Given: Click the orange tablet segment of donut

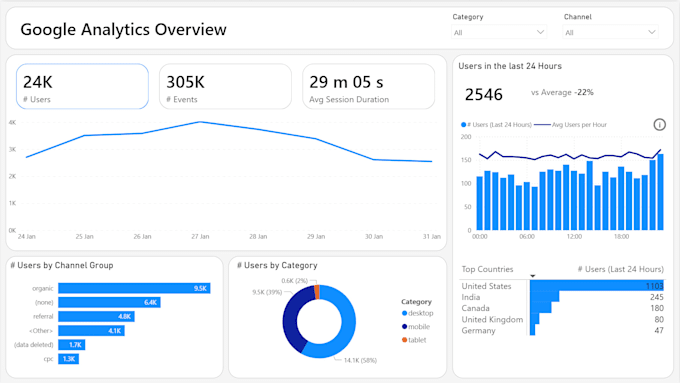Looking at the screenshot, I should click(317, 292).
